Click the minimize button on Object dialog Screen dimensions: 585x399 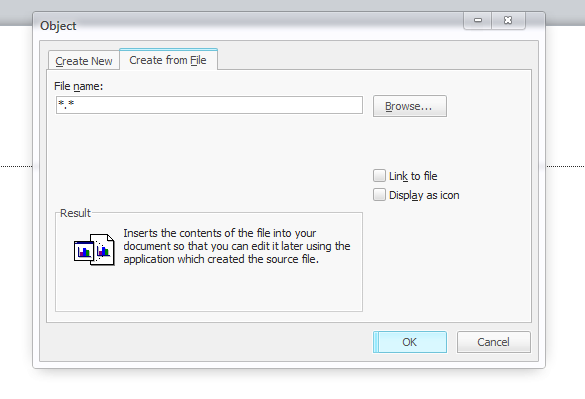point(478,20)
